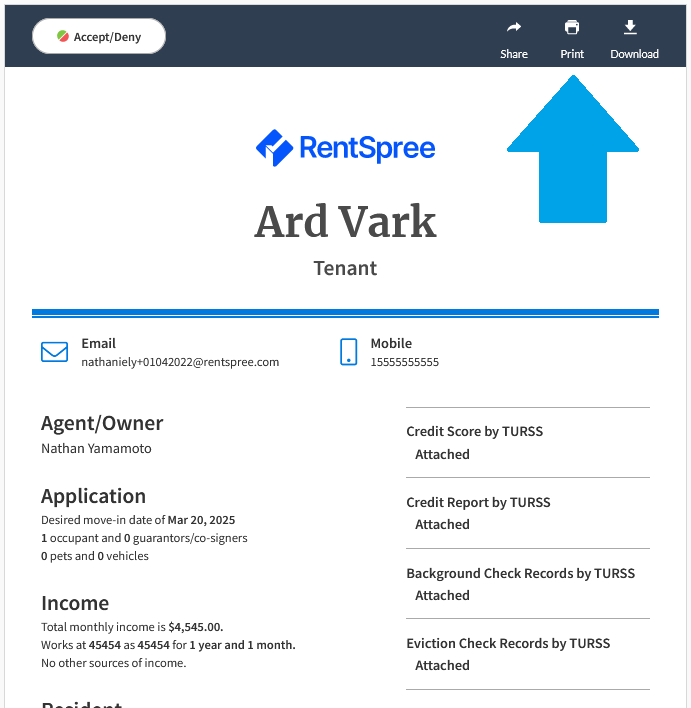Select the mobile number 15555555555

pos(405,362)
